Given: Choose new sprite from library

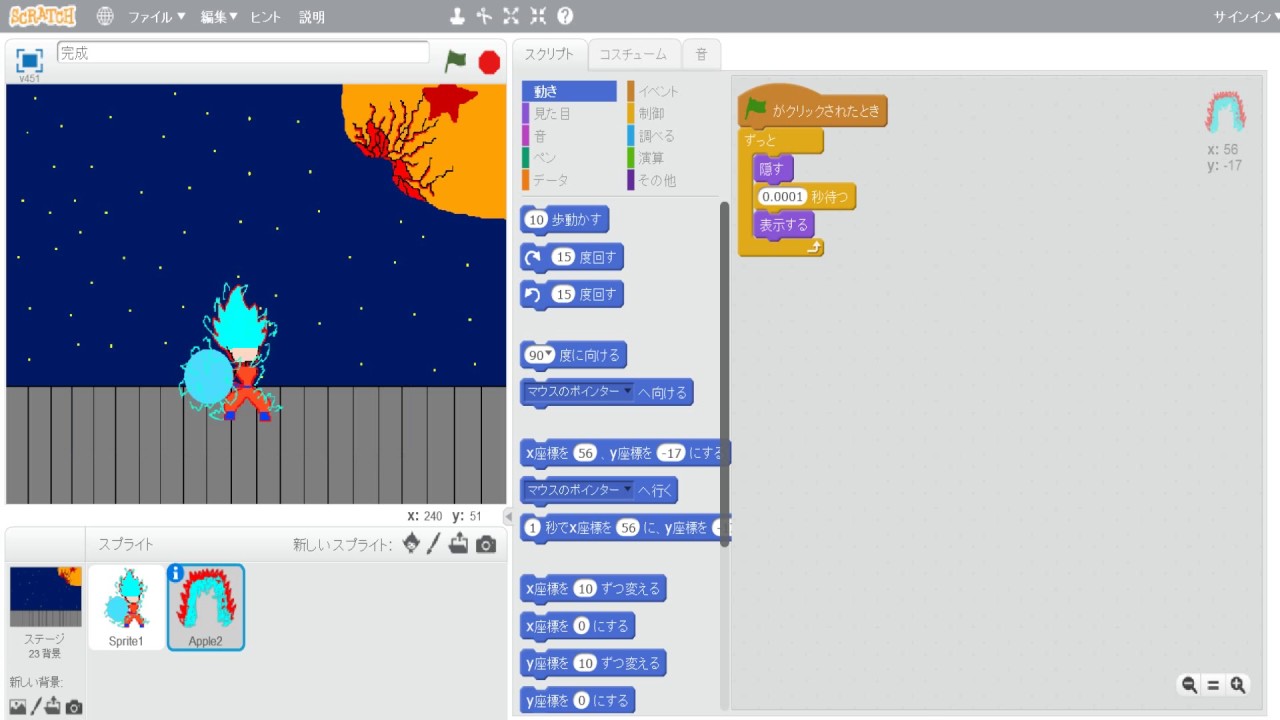Looking at the screenshot, I should click(411, 543).
